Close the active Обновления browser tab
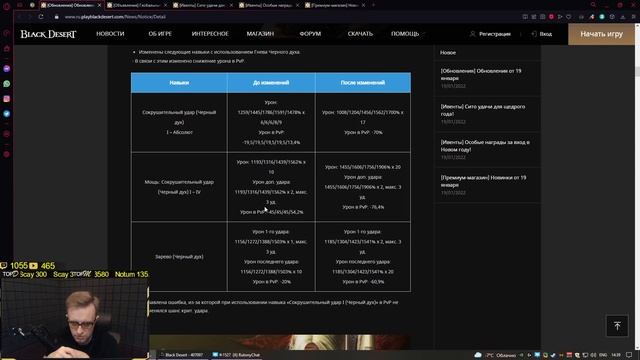 [99, 5]
